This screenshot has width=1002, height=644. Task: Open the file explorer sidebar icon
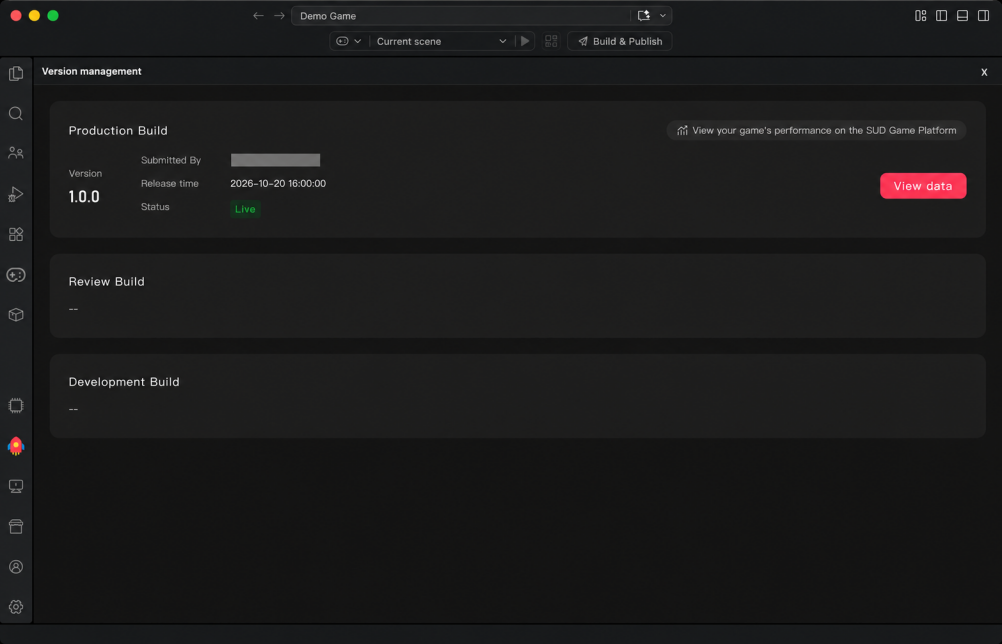pos(16,73)
